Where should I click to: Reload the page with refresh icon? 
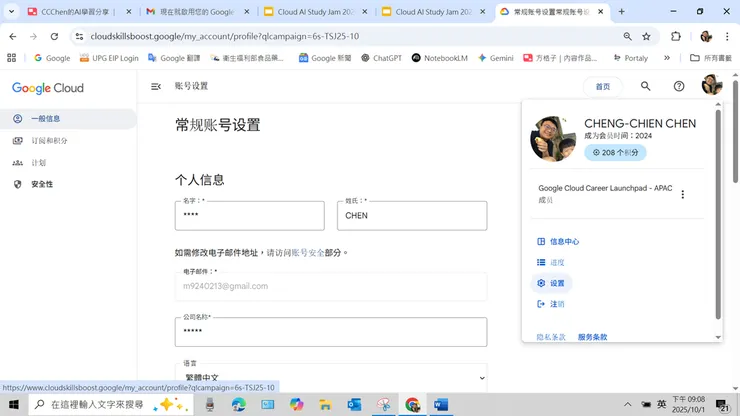pos(54,36)
